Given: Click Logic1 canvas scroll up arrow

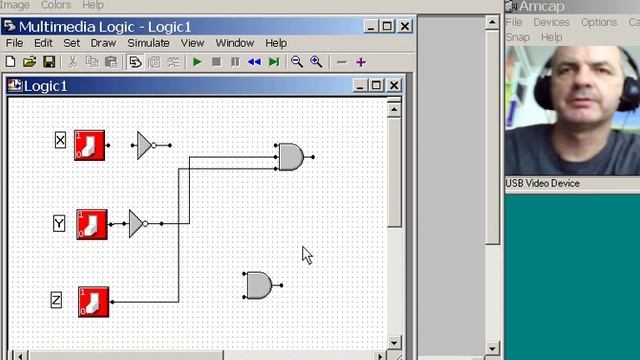Looking at the screenshot, I should pyautogui.click(x=394, y=109).
